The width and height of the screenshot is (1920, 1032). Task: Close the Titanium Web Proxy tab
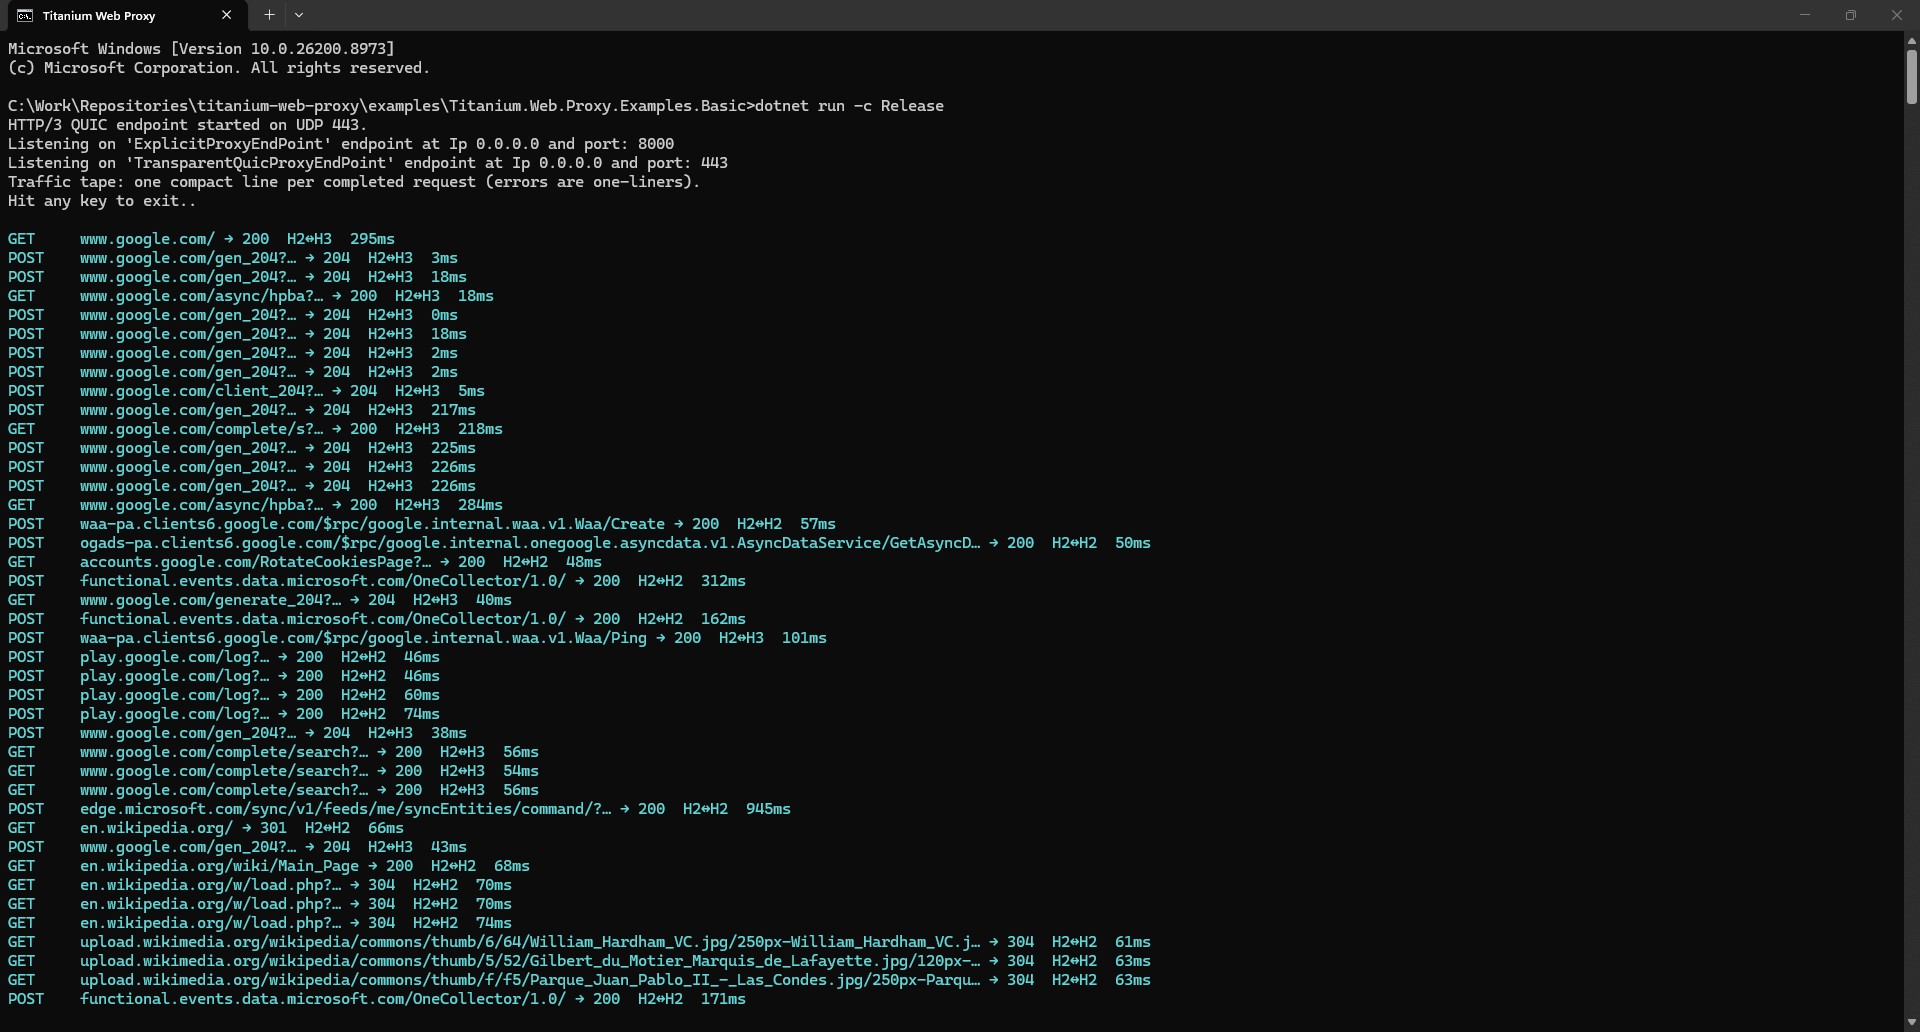click(226, 15)
